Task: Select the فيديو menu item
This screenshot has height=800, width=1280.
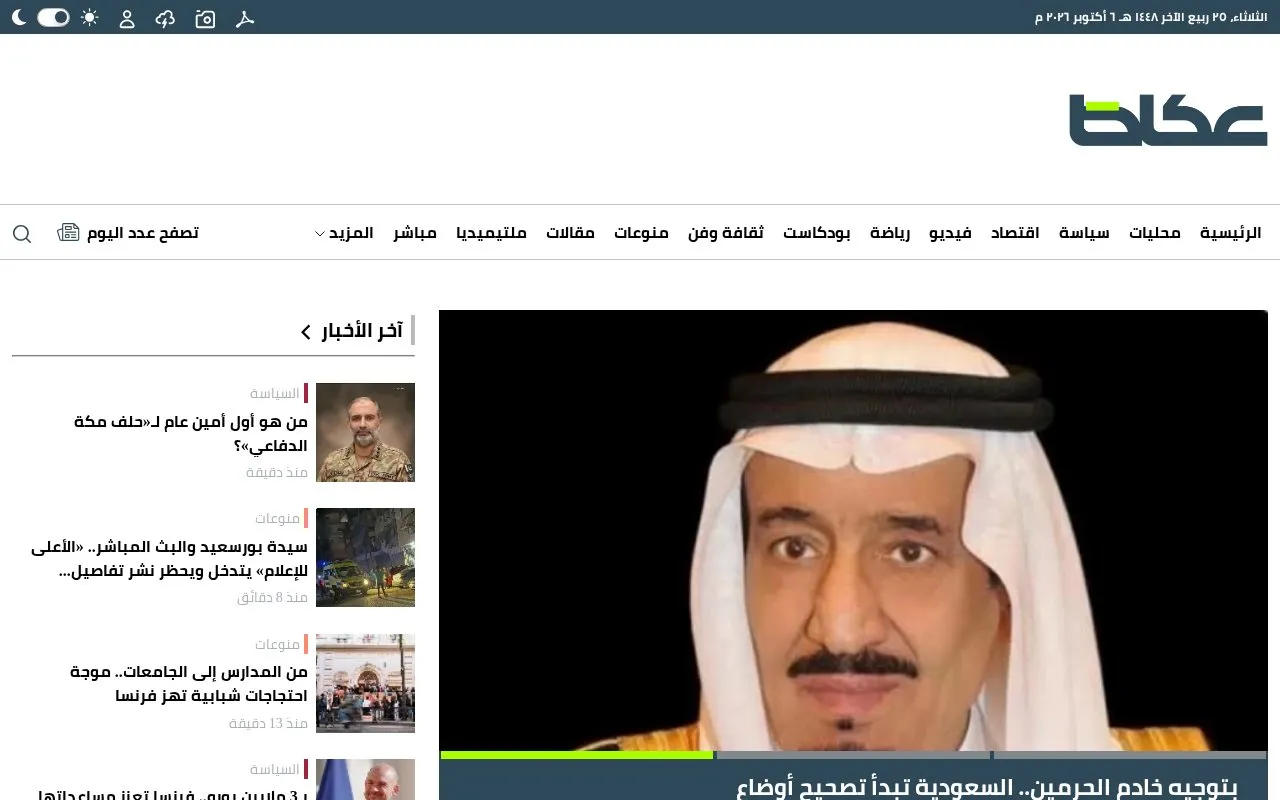Action: pos(951,233)
